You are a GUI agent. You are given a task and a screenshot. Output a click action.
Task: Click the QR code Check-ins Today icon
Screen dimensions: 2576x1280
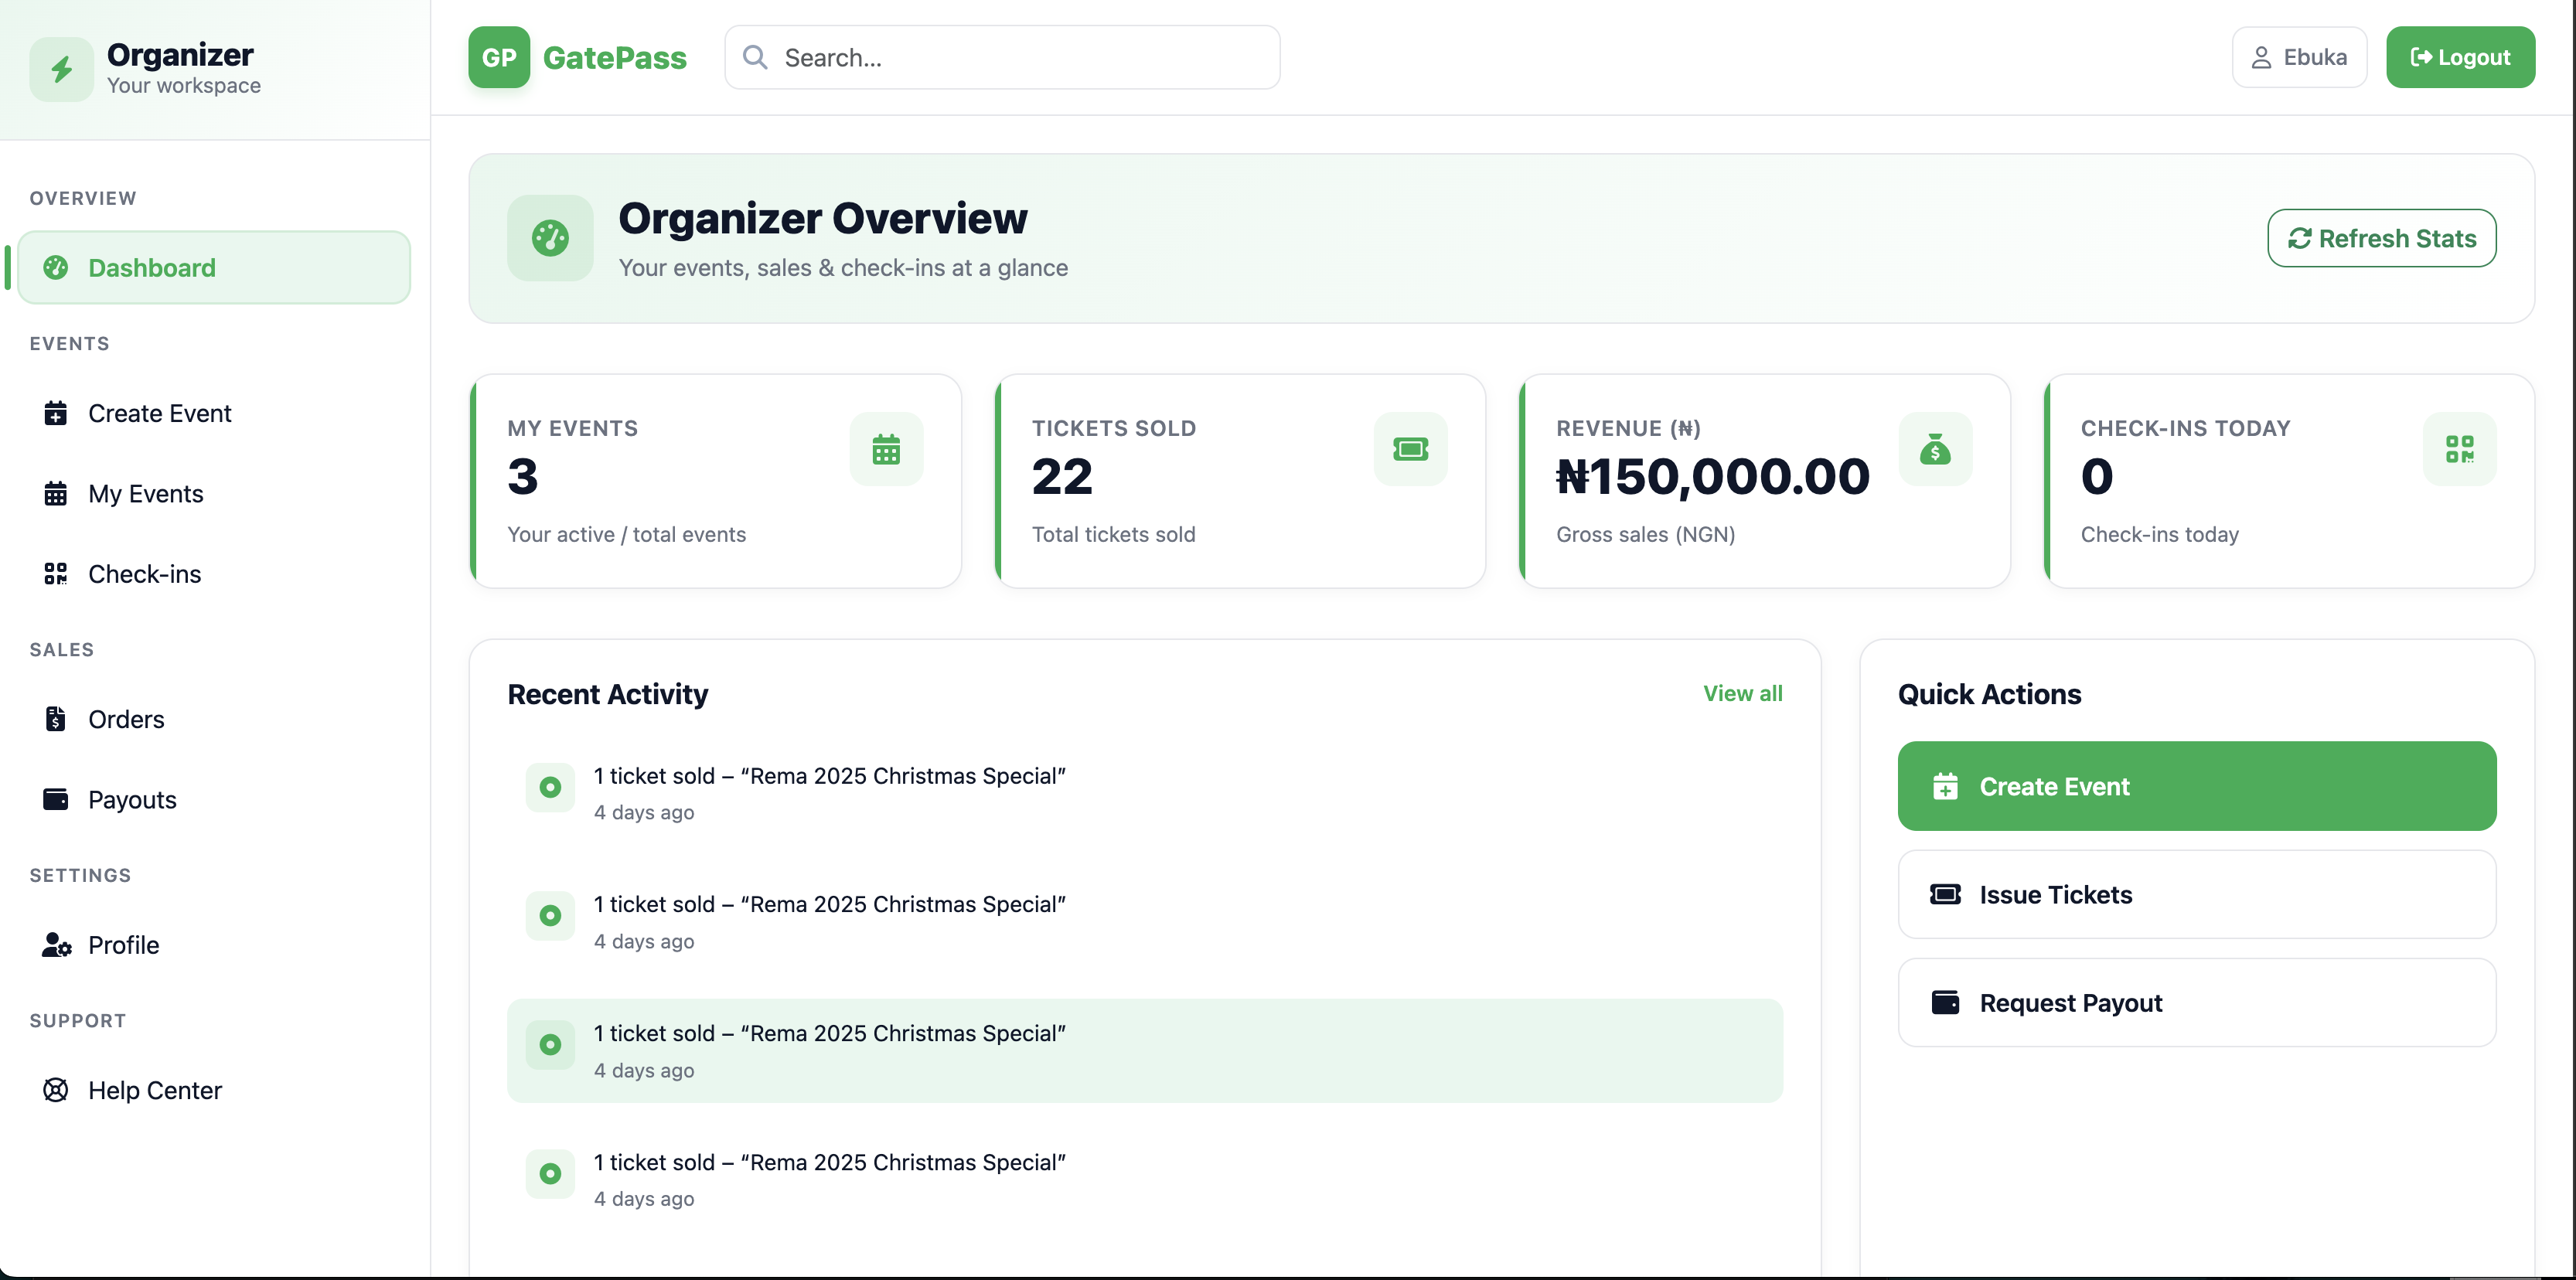click(2459, 449)
